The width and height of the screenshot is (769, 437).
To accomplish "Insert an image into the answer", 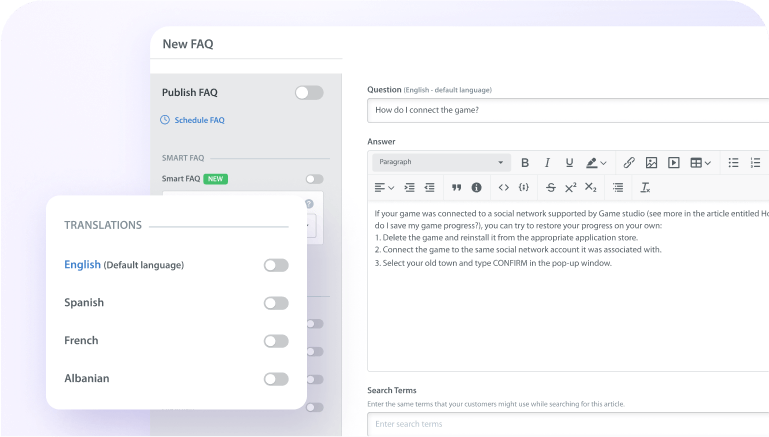I will point(651,162).
